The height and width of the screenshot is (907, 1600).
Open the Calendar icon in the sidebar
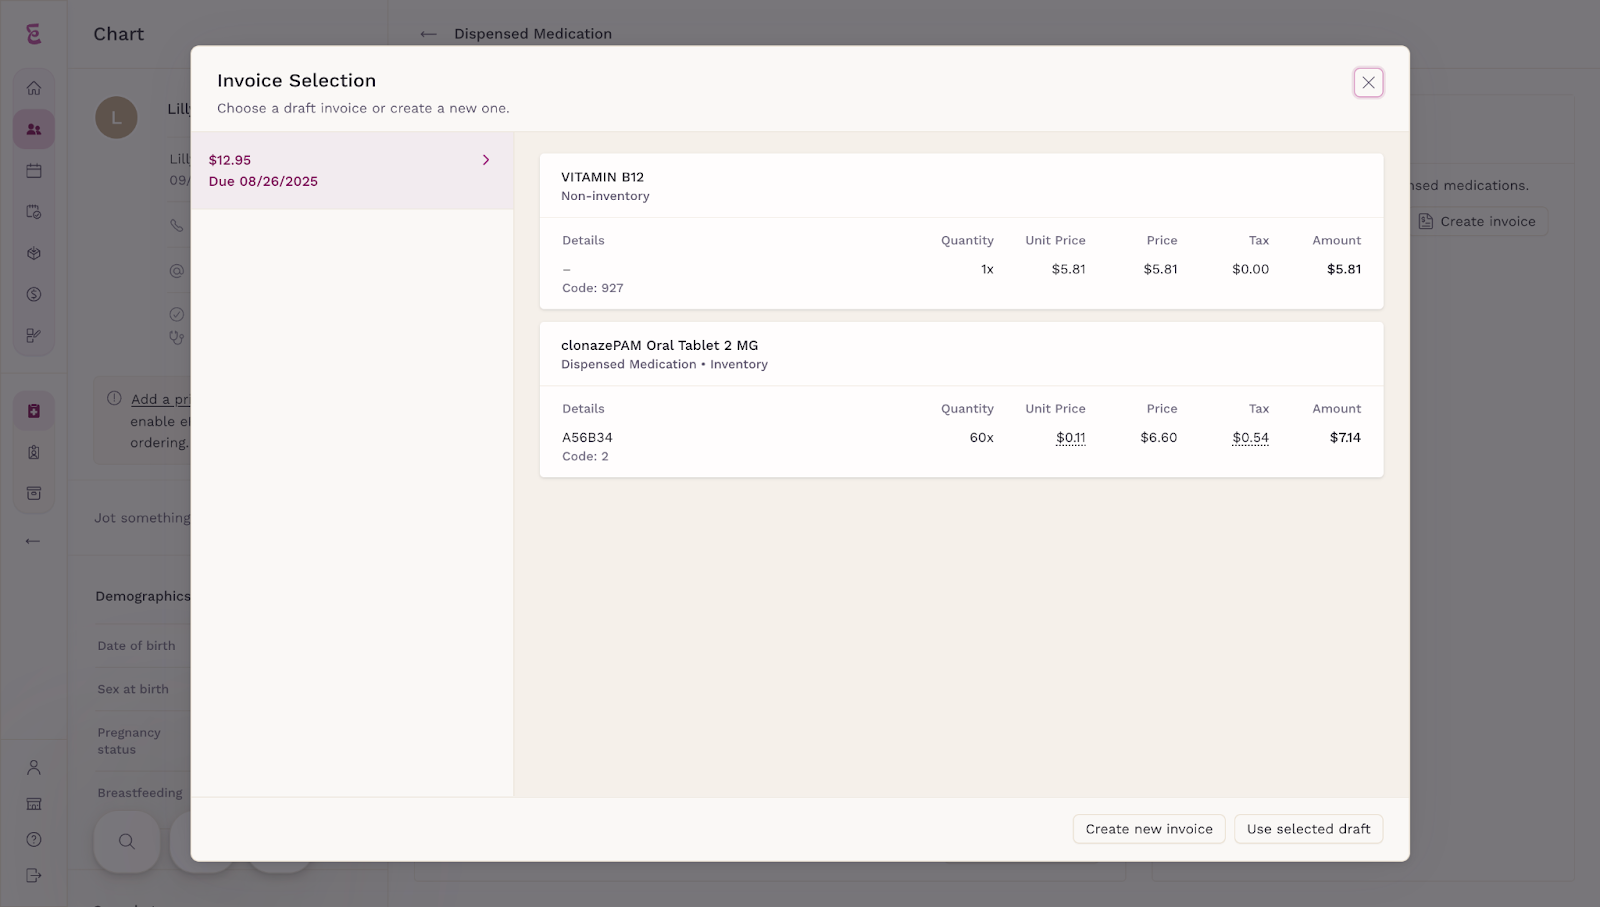click(x=34, y=171)
